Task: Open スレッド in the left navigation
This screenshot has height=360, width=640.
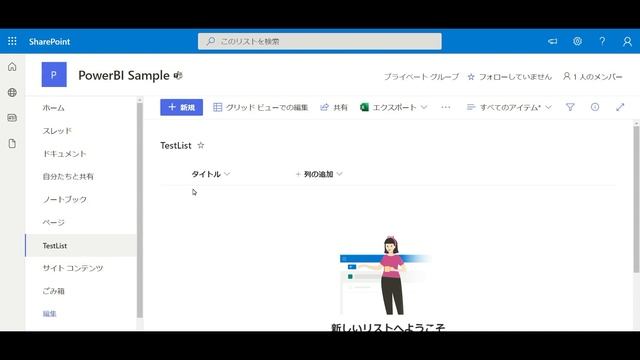Action: point(57,131)
